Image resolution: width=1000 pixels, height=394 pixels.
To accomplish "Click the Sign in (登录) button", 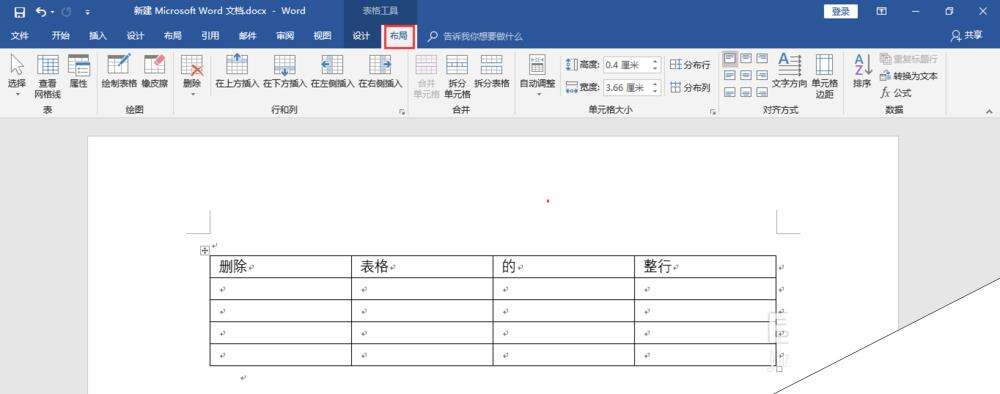I will tap(841, 11).
